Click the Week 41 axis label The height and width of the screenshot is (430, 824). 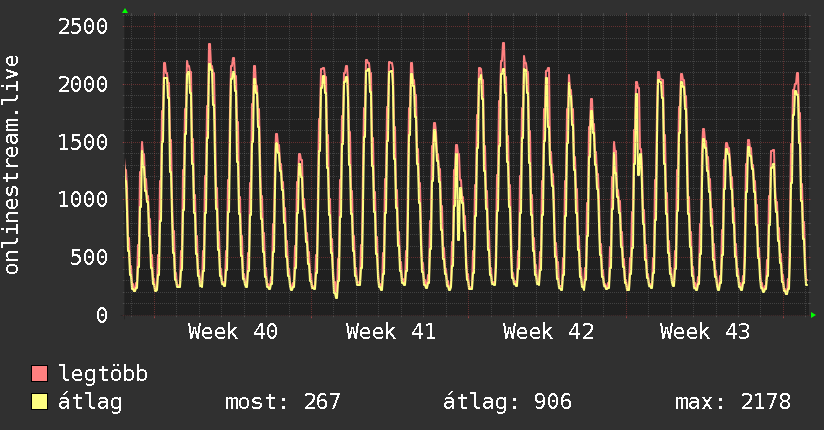click(x=390, y=332)
